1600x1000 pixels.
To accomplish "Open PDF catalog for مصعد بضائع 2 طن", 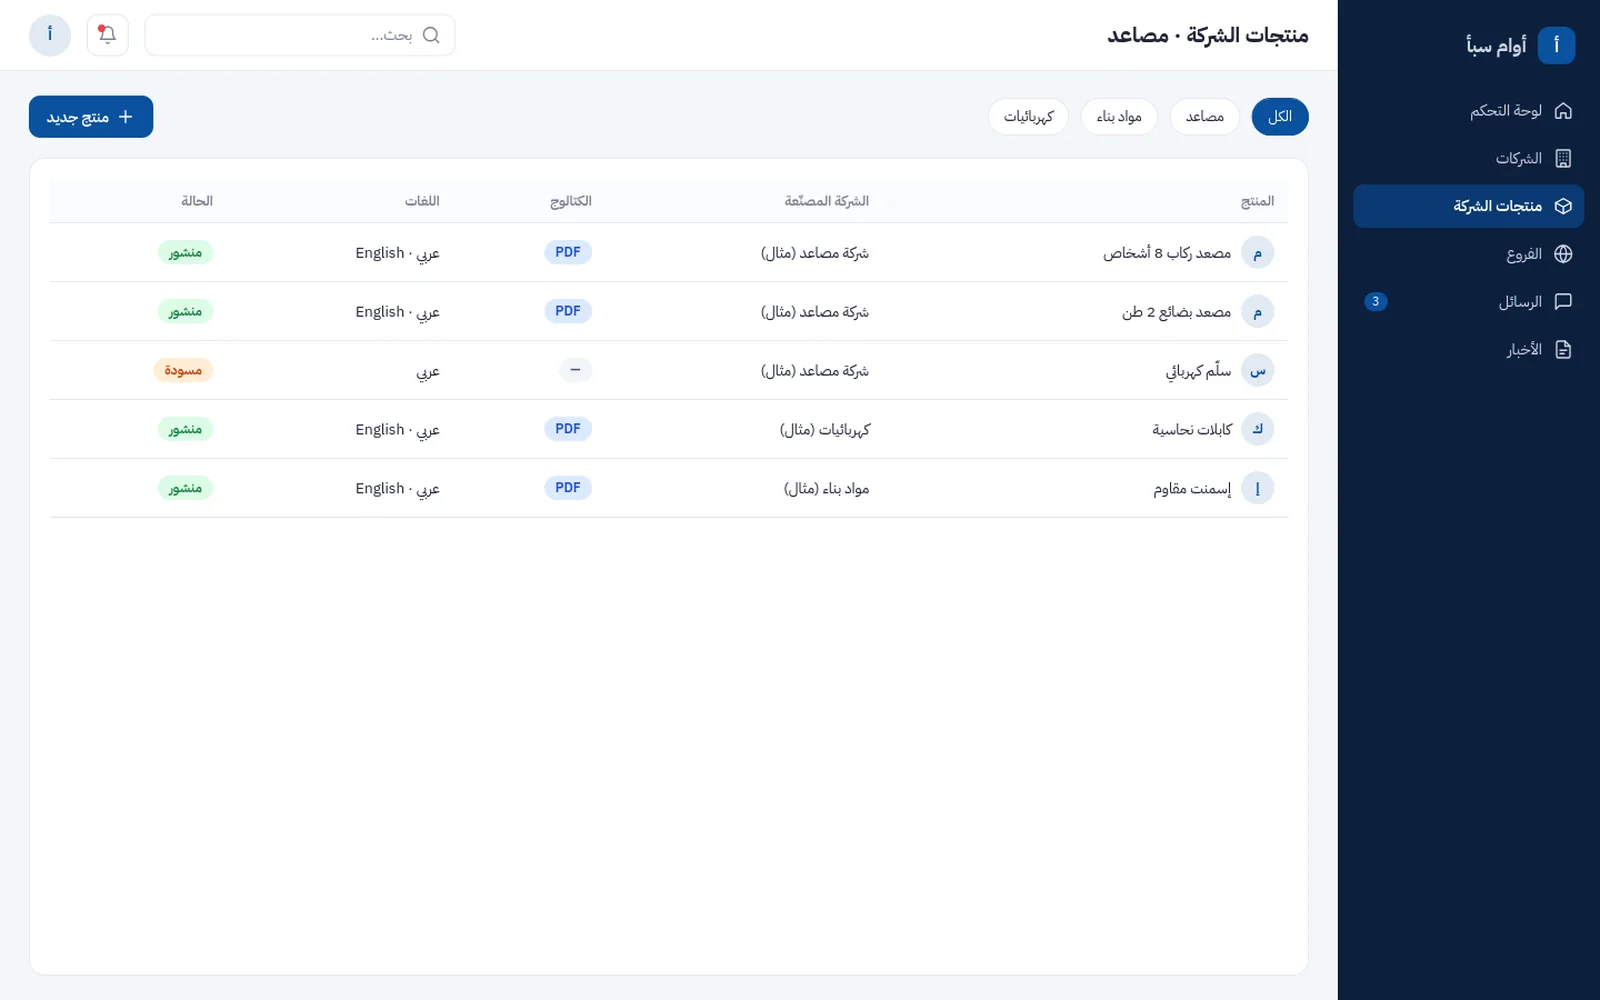I will pos(568,312).
